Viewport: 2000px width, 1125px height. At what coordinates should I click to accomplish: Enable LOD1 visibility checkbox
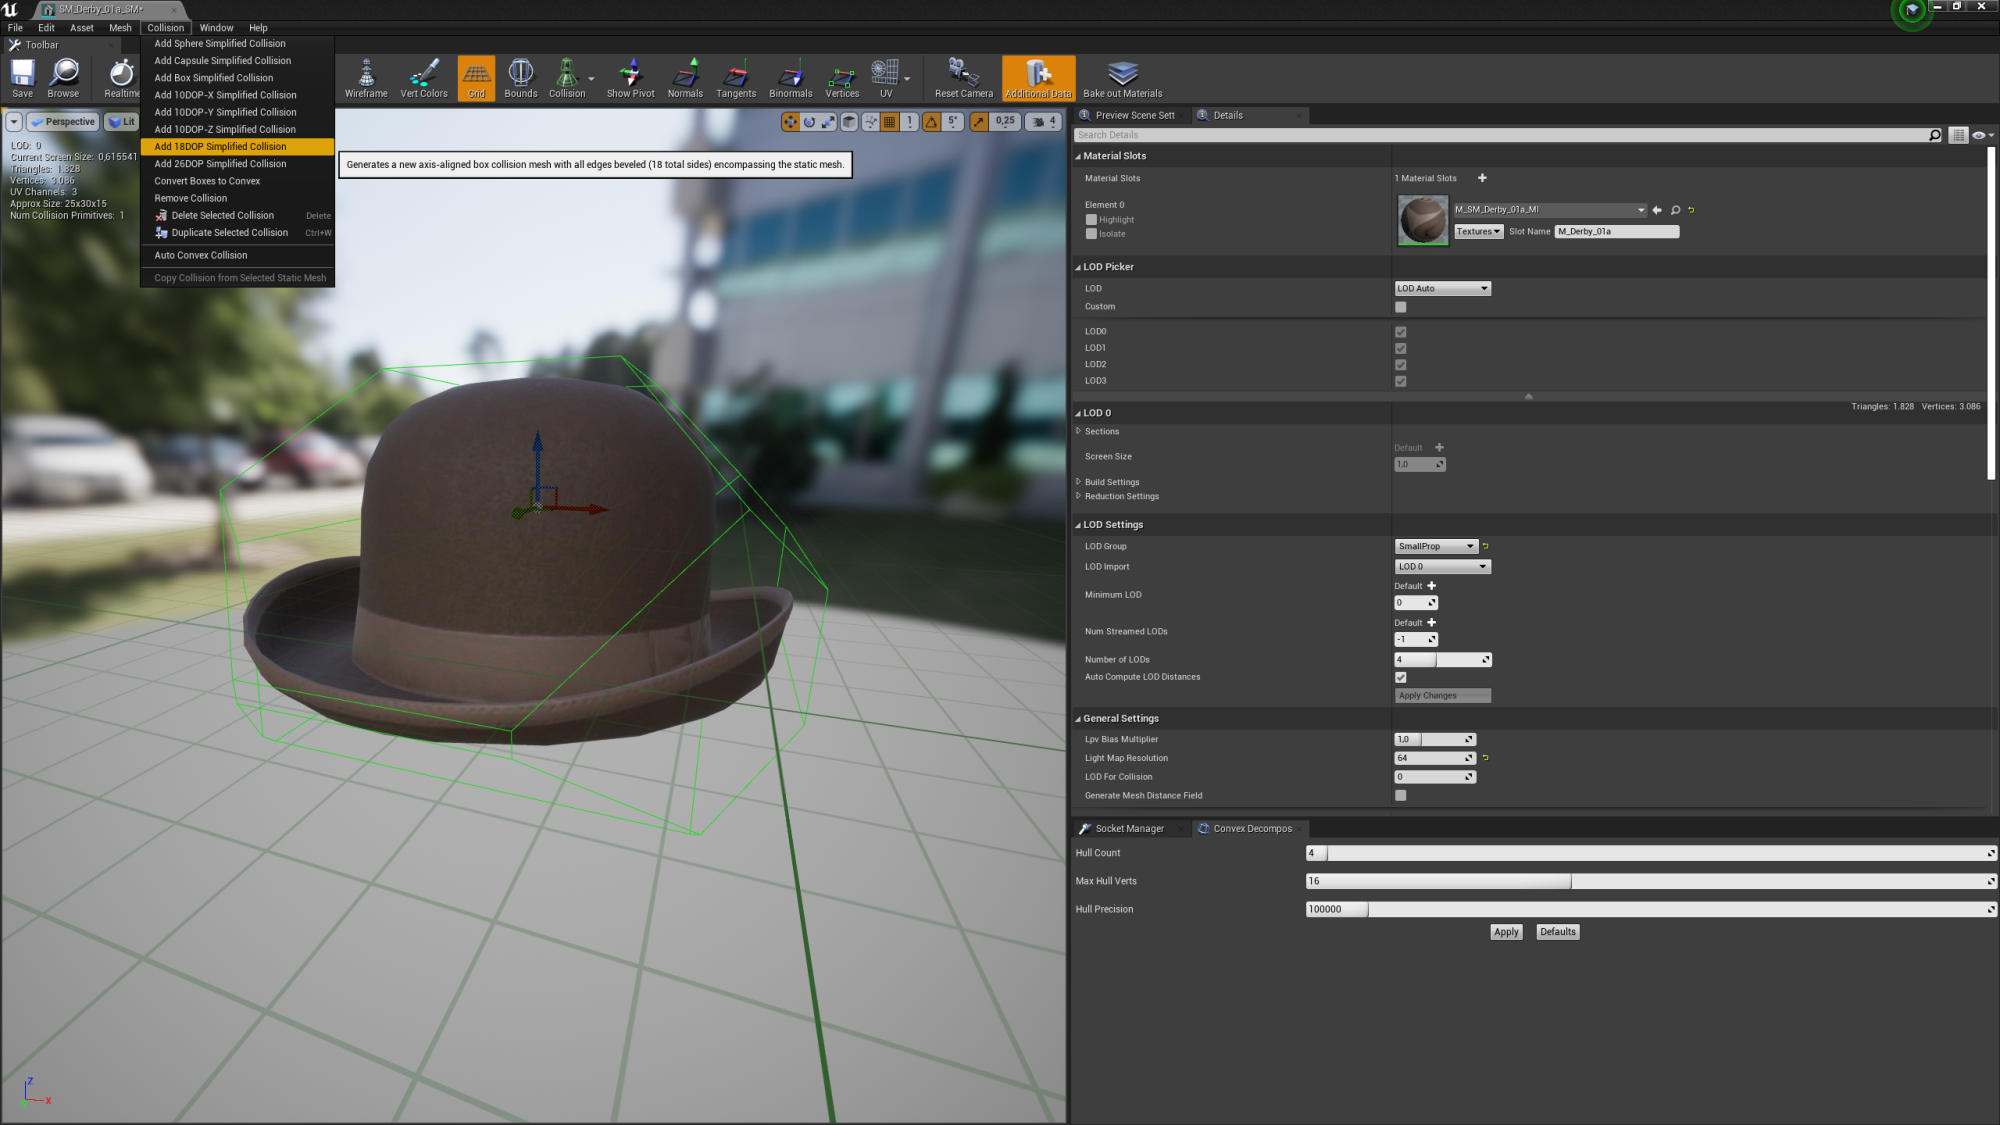click(1400, 348)
